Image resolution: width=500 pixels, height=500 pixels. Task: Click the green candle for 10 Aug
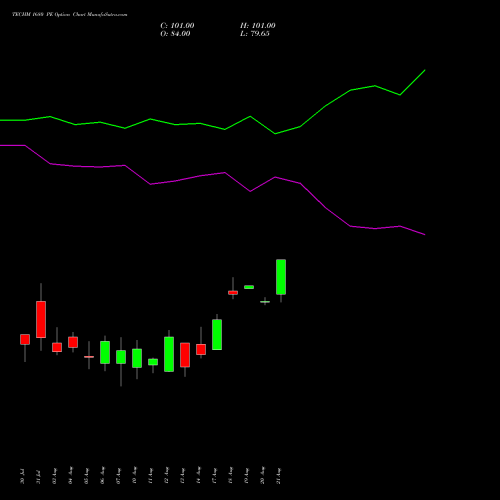137,358
